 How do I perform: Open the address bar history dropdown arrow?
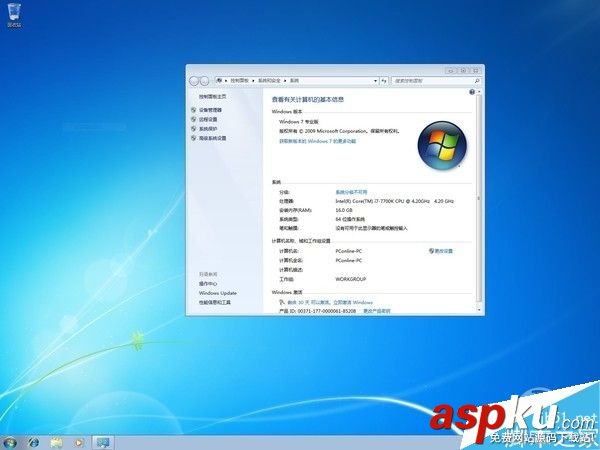pos(375,81)
